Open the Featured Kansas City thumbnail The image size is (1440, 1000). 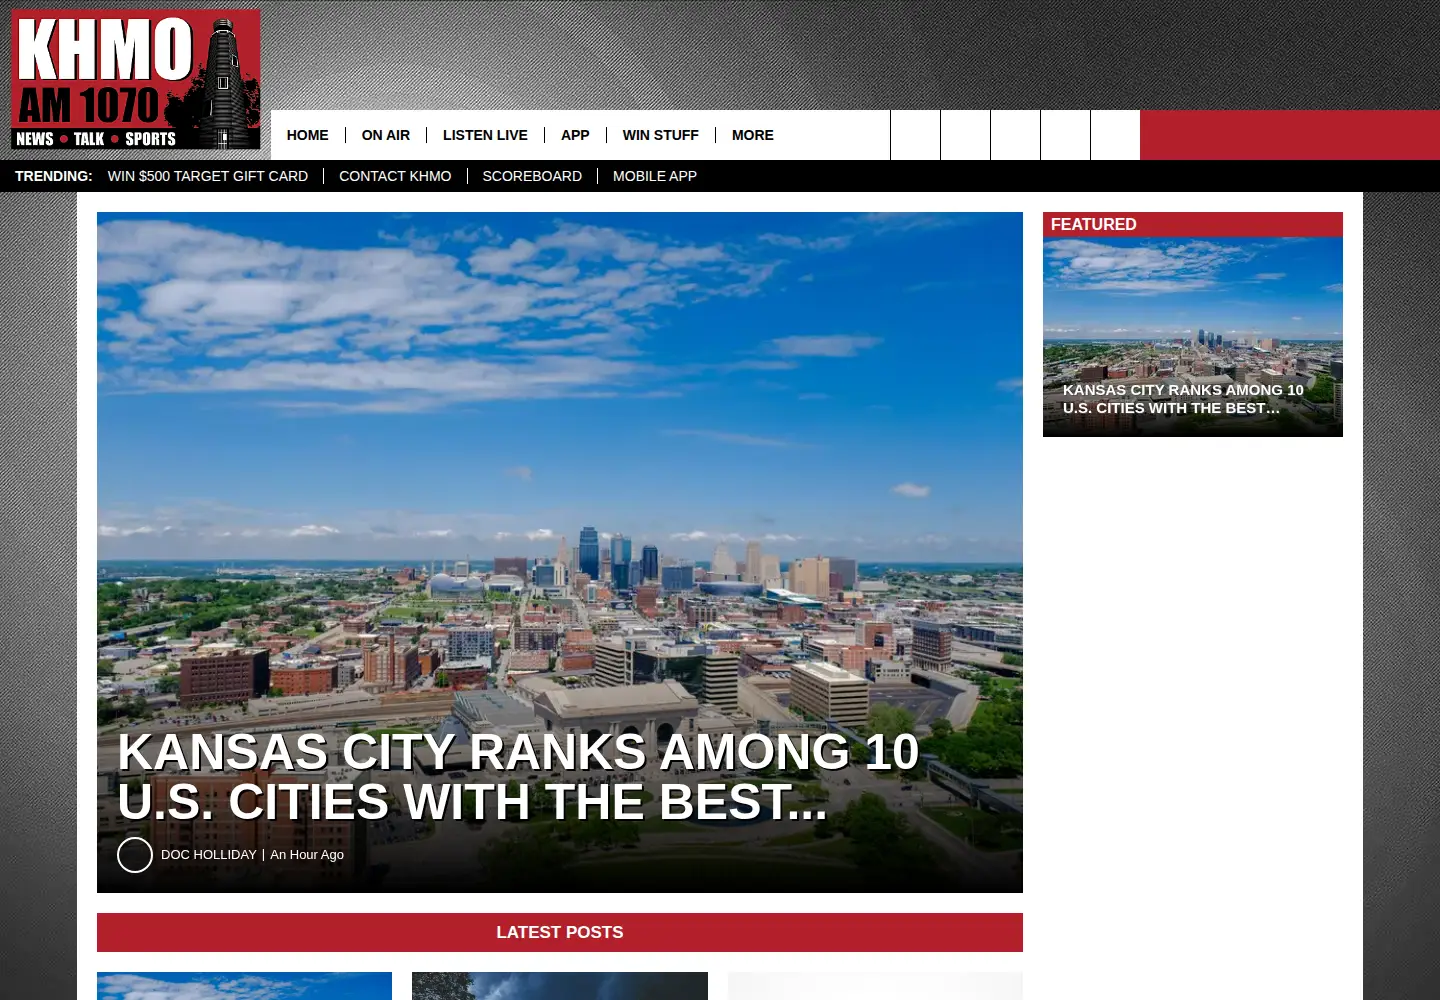click(x=1193, y=337)
